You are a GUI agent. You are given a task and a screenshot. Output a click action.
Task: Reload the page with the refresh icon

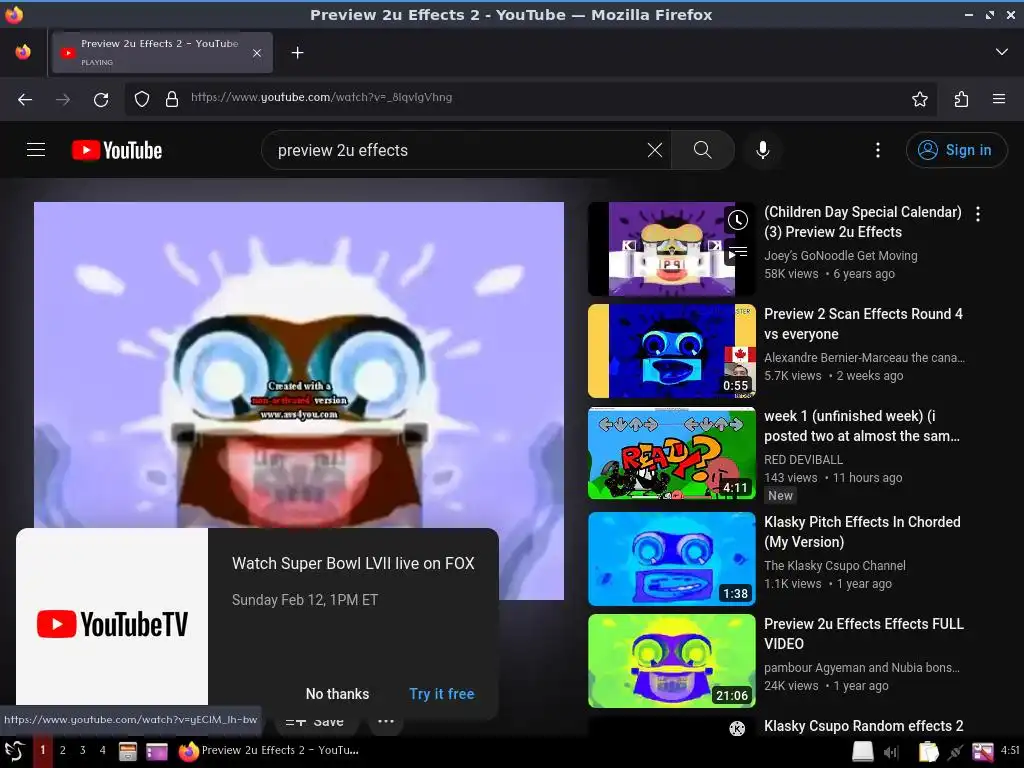point(101,99)
